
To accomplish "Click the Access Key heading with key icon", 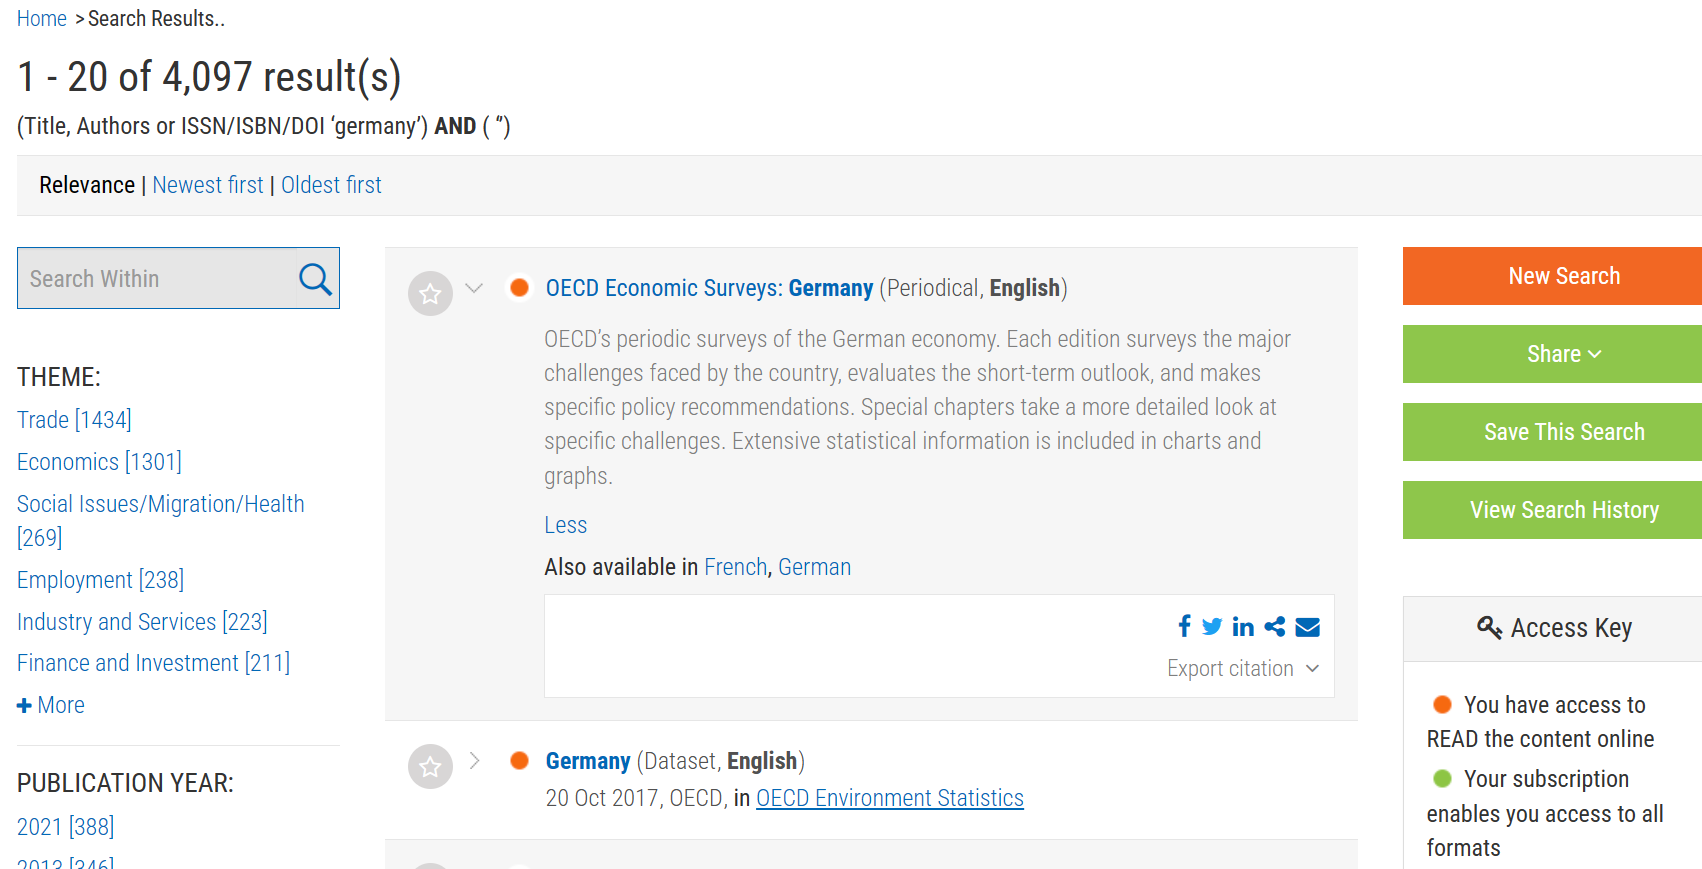I will point(1554,628).
